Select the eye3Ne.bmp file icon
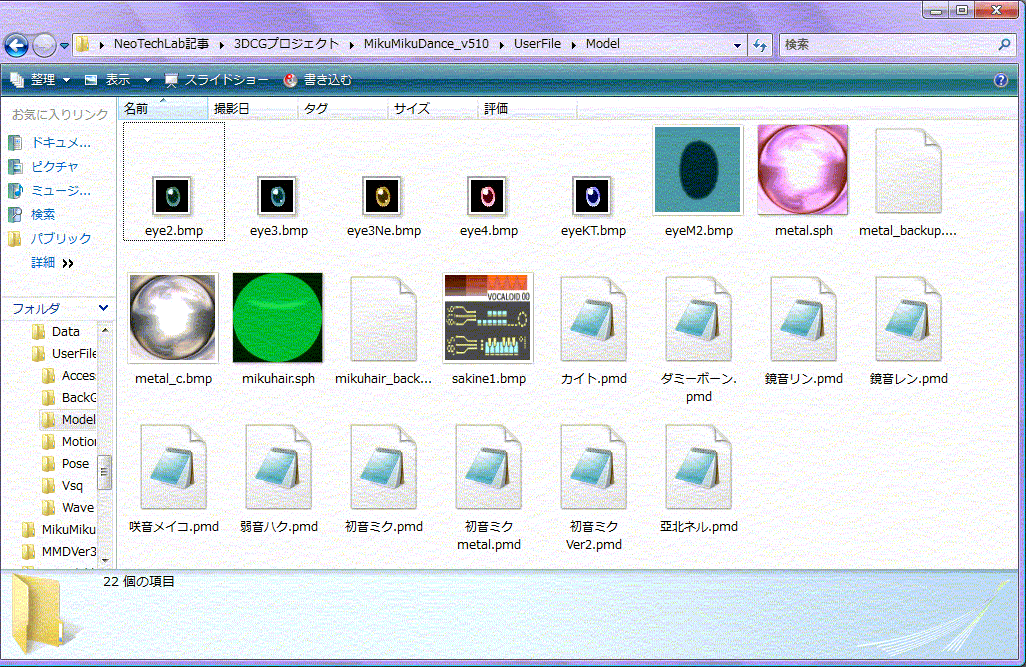Image resolution: width=1026 pixels, height=667 pixels. click(383, 196)
